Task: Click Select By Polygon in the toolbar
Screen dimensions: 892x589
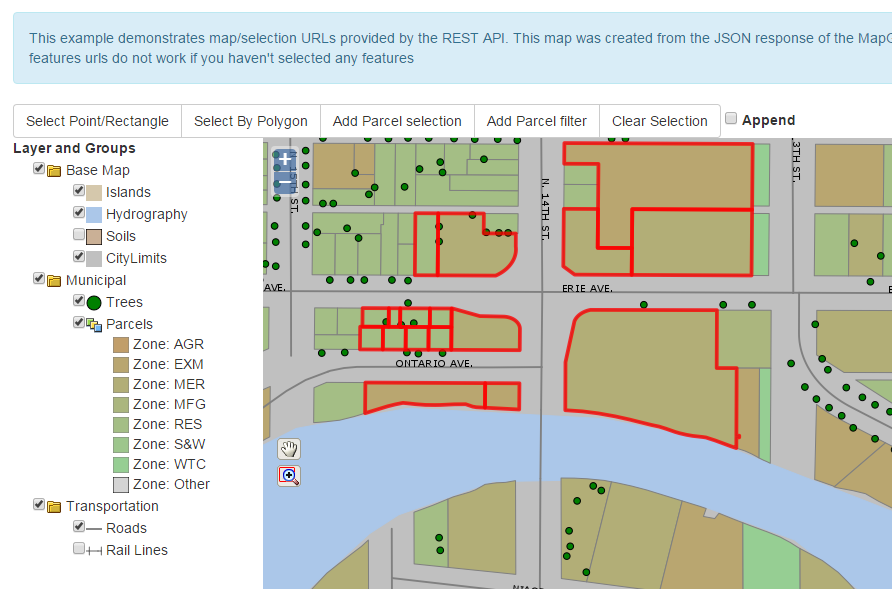Action: [250, 120]
